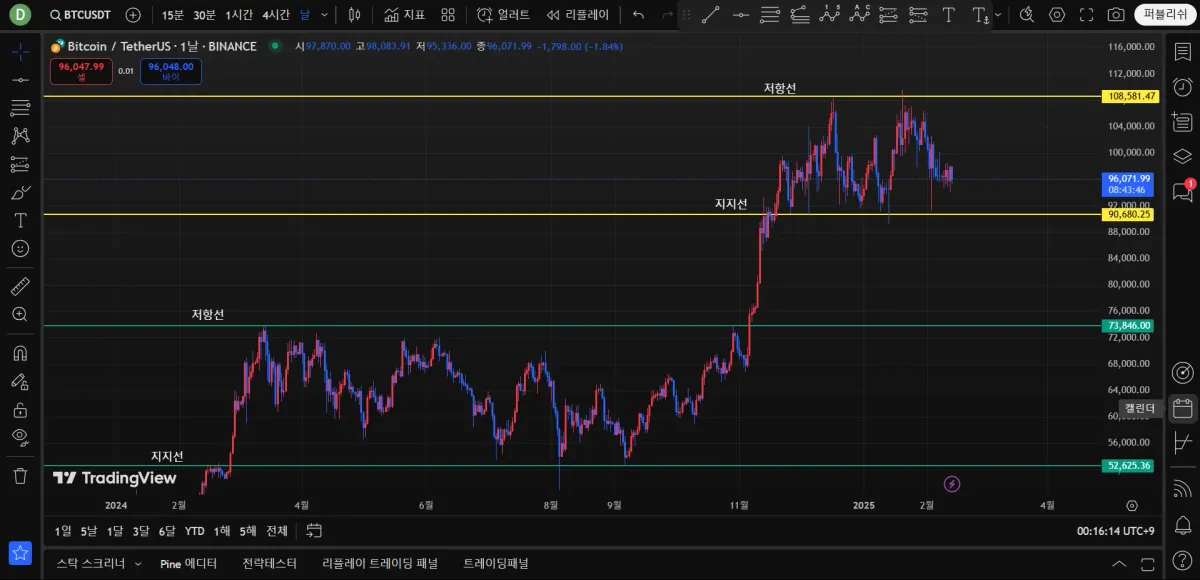Select the short position favorite tool
1200x580 pixels.
919,15
